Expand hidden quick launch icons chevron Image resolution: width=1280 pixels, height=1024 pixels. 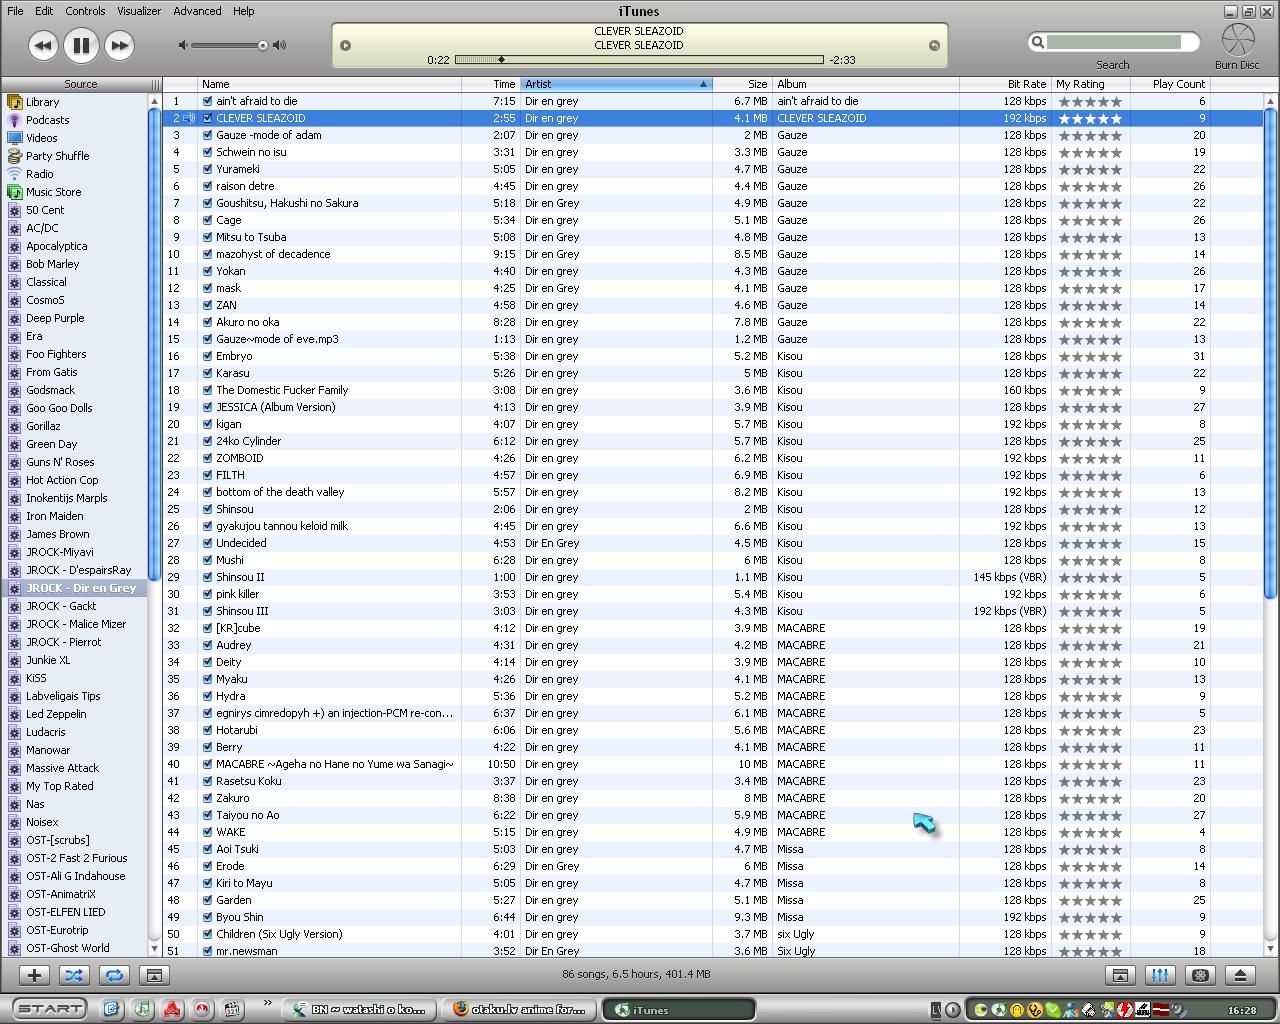[267, 1003]
